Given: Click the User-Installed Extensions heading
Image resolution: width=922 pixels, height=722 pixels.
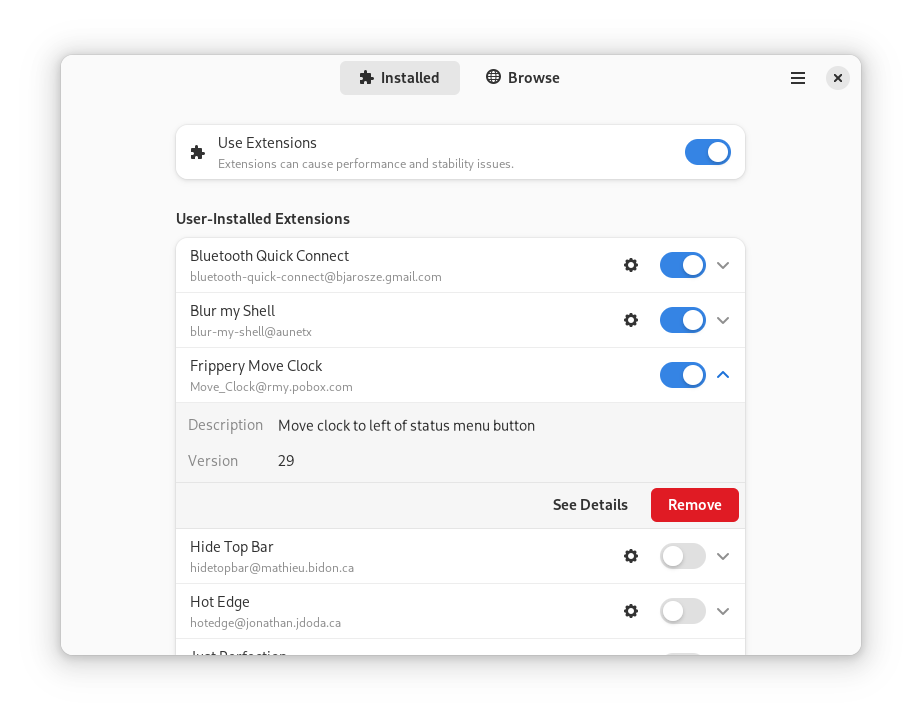Looking at the screenshot, I should click(263, 219).
